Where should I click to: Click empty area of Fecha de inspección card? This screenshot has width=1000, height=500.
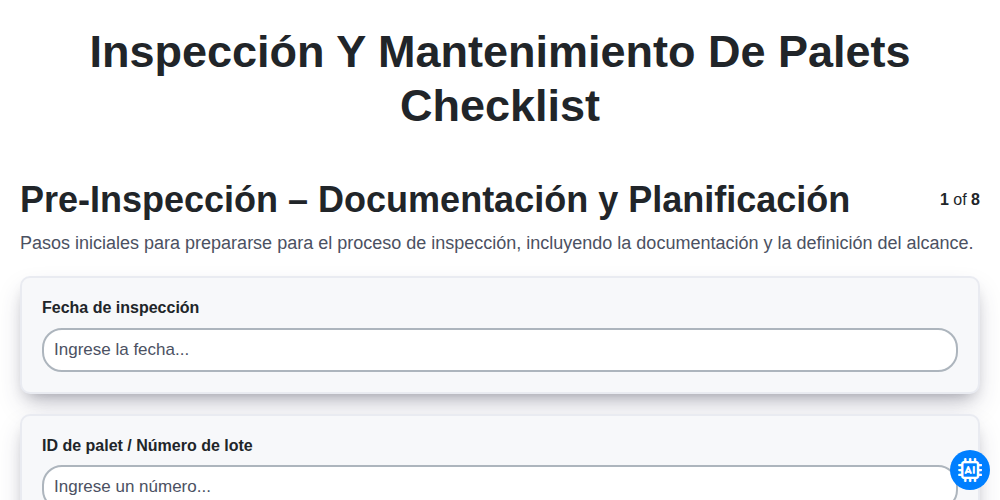[574, 307]
